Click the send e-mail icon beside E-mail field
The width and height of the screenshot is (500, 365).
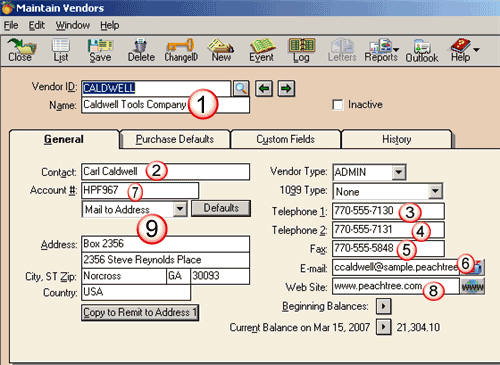(x=478, y=267)
